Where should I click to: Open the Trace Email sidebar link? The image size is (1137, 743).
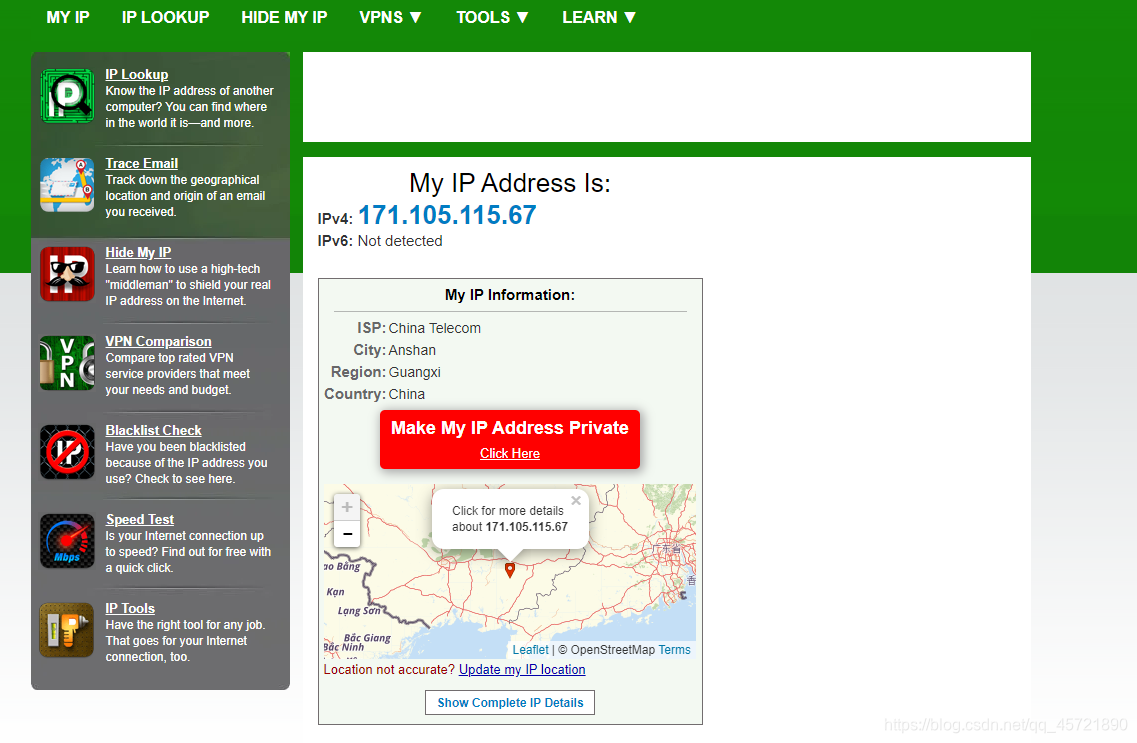tap(141, 163)
